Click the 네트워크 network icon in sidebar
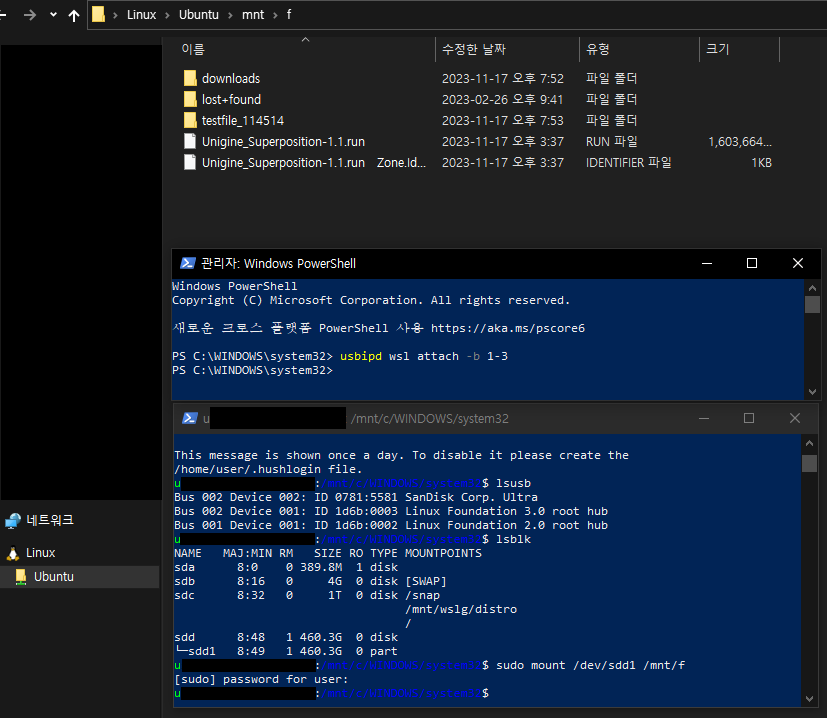The height and width of the screenshot is (718, 827). [x=13, y=520]
